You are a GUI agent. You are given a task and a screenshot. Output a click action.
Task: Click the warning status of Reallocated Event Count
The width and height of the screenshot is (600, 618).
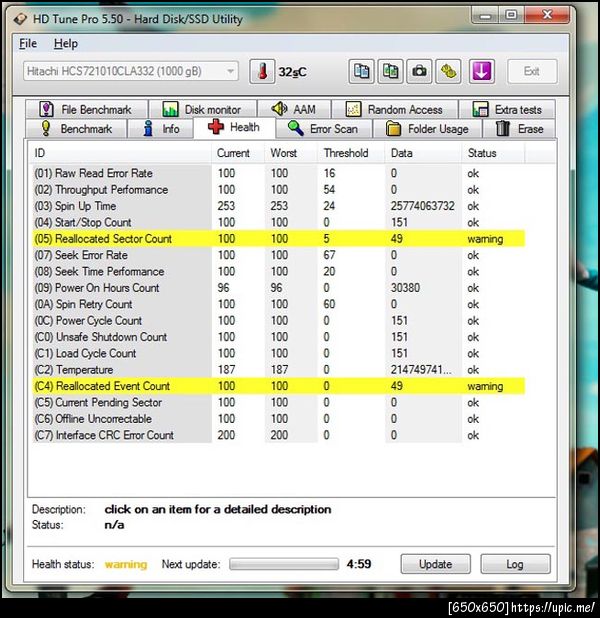click(x=485, y=386)
